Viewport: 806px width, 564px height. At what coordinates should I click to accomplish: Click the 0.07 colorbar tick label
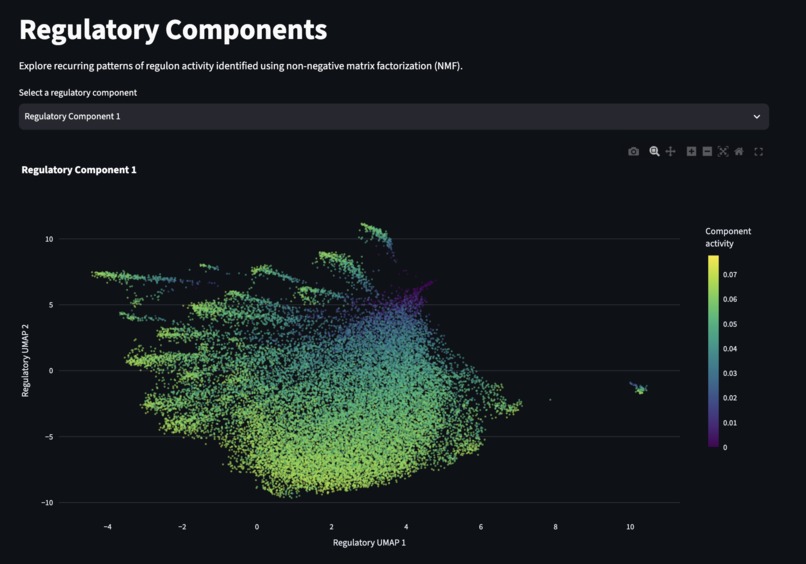click(x=730, y=275)
